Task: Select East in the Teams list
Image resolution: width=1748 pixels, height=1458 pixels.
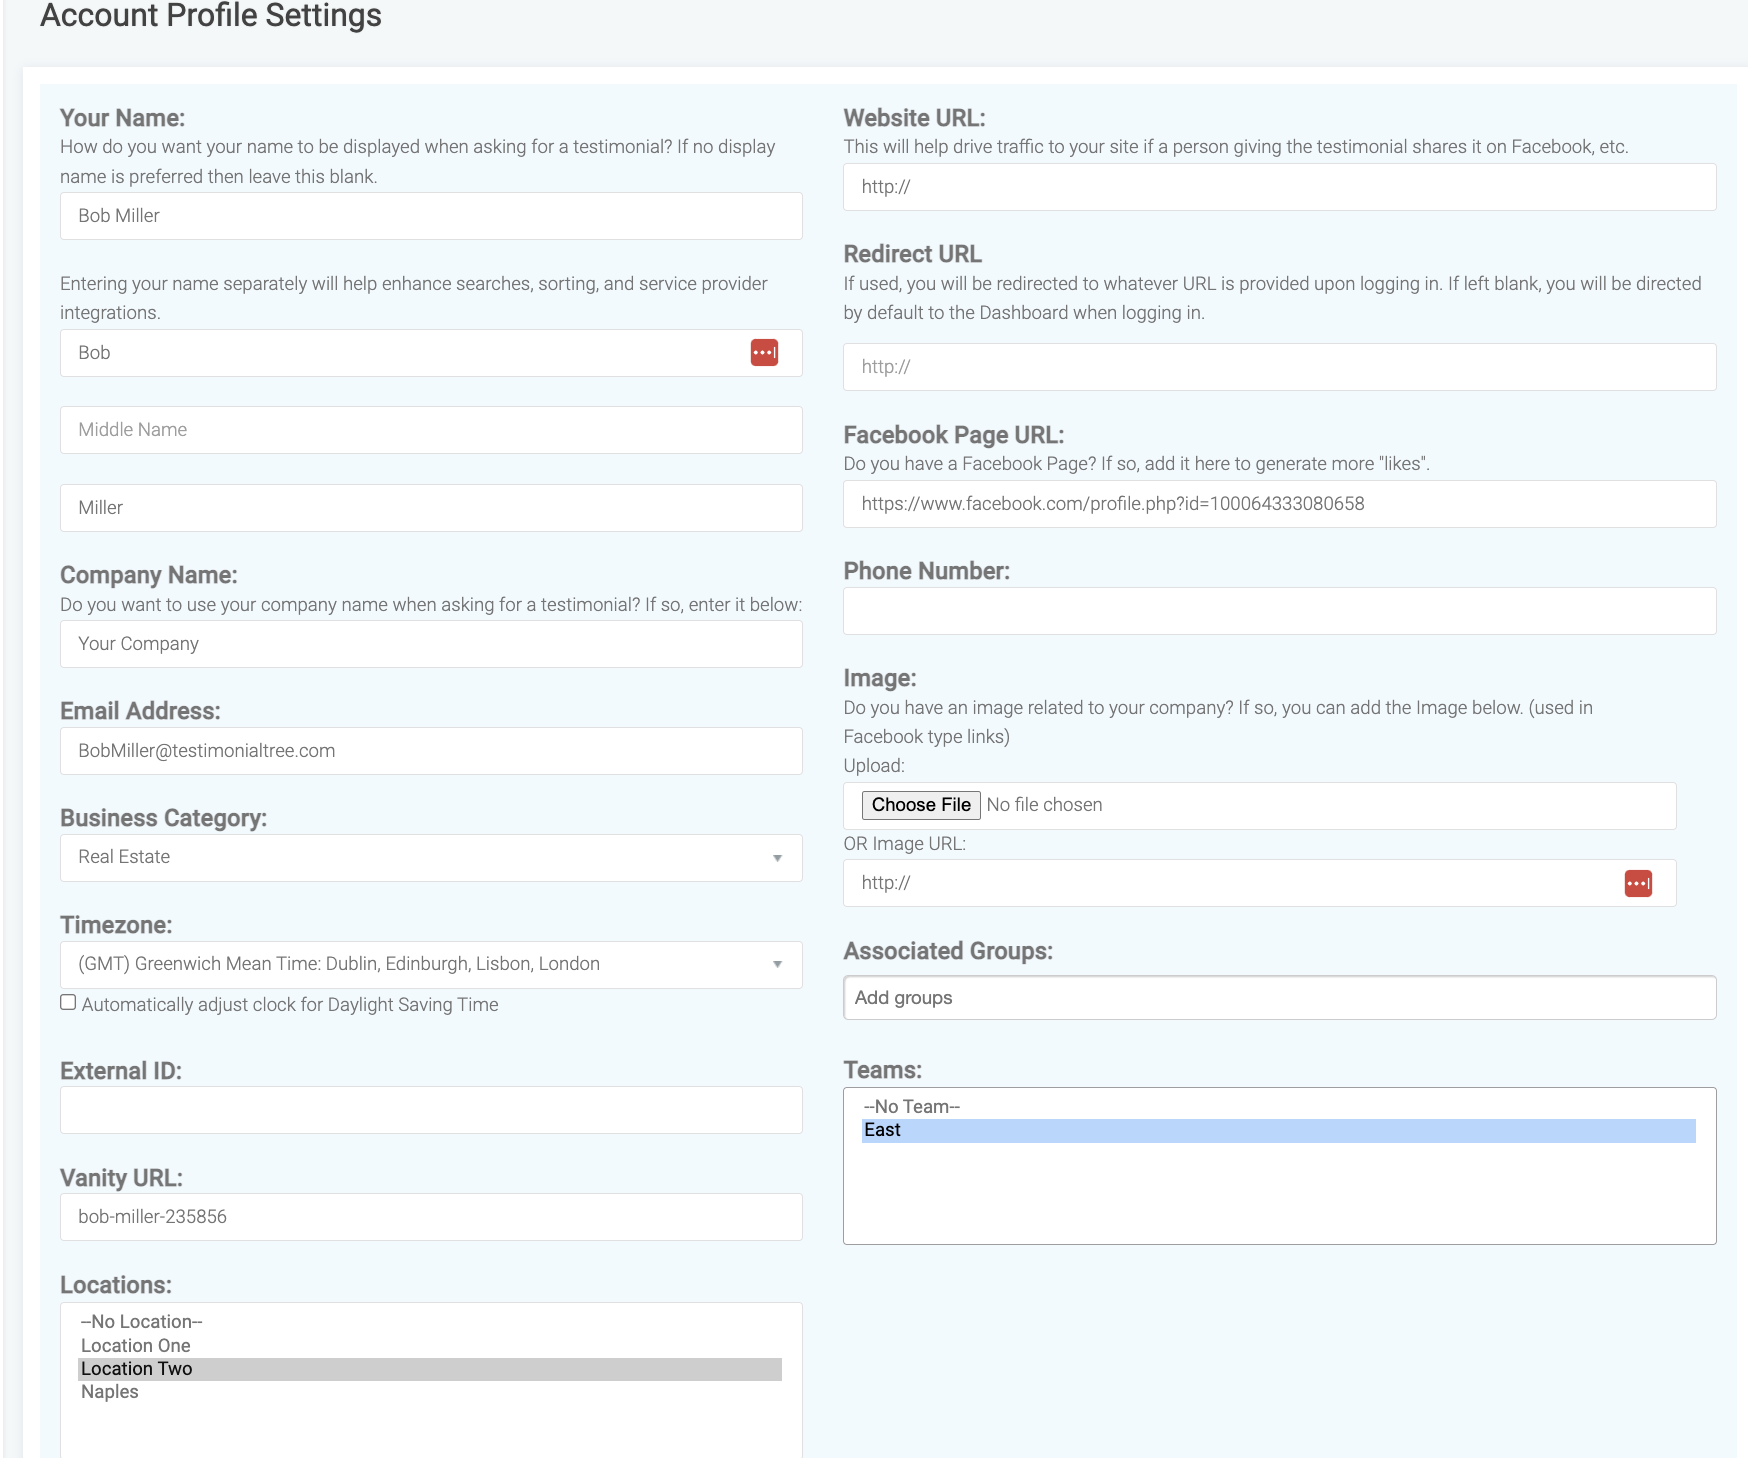Action: click(x=1279, y=1130)
